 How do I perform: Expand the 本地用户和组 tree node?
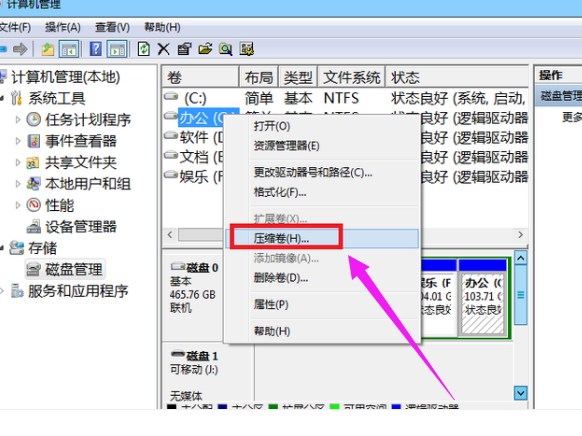click(x=18, y=184)
